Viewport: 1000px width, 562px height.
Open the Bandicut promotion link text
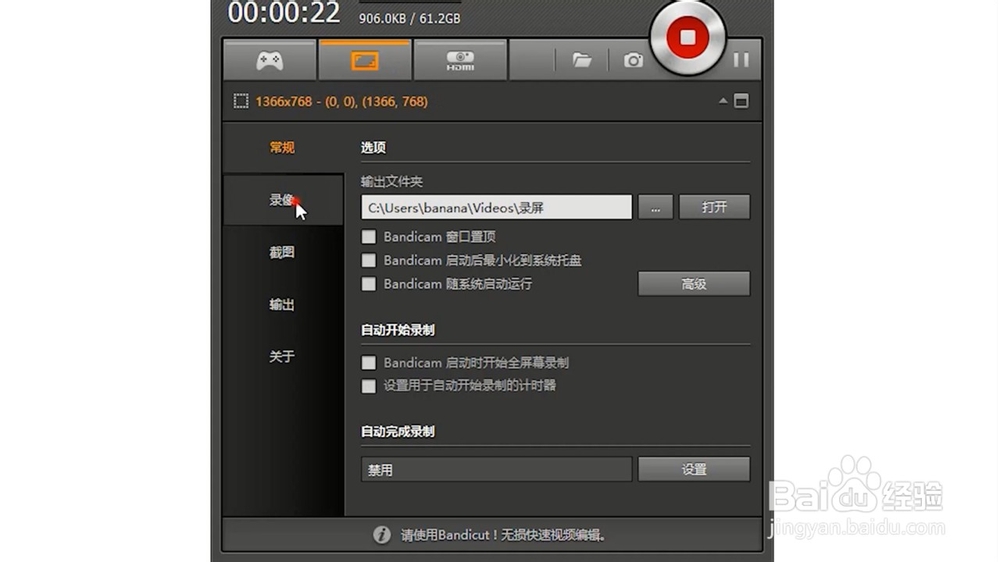[x=503, y=535]
